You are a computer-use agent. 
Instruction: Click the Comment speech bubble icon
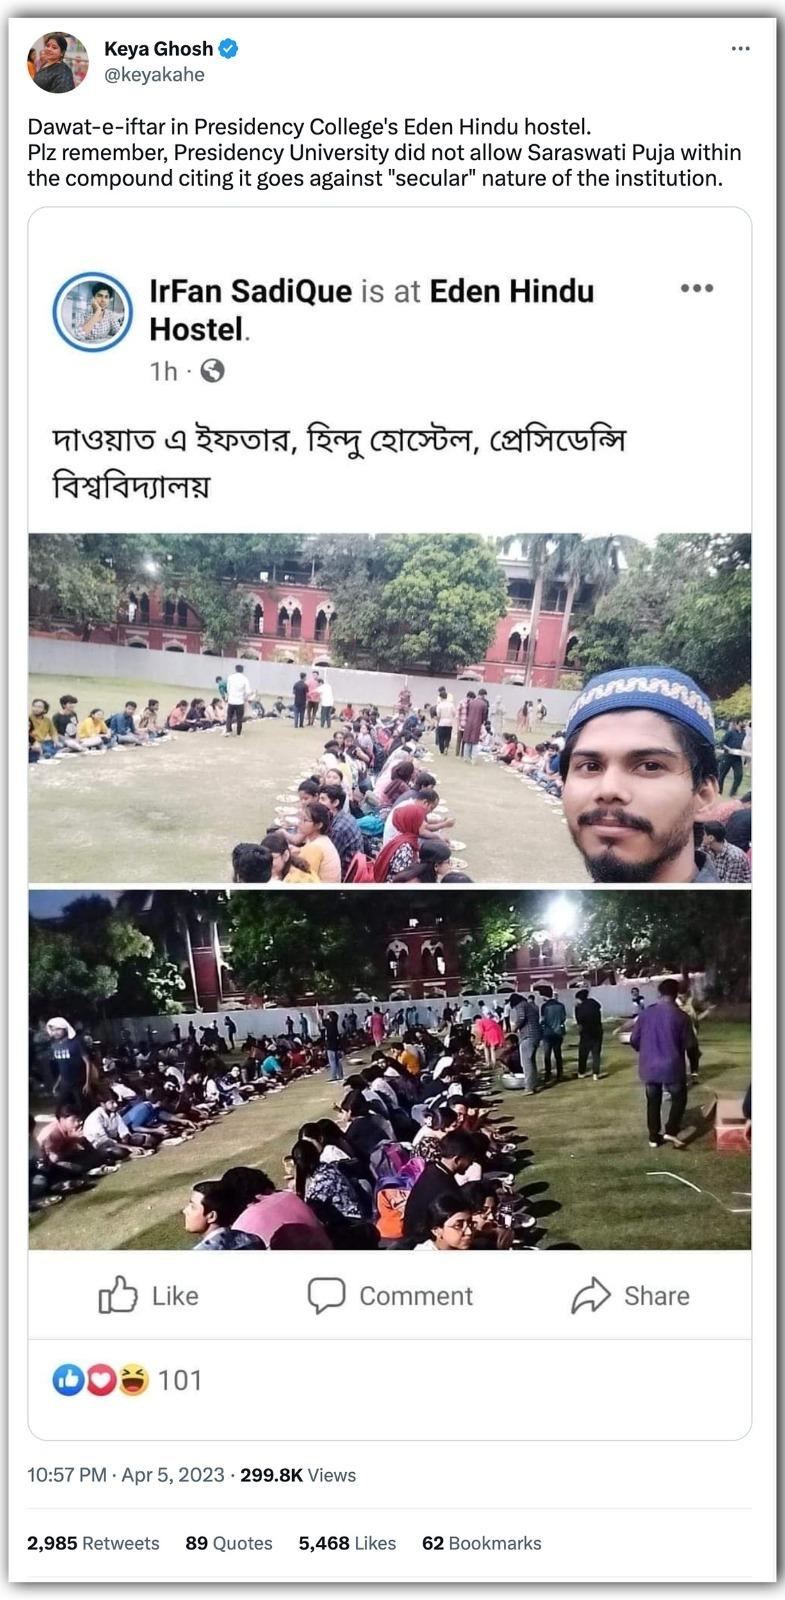point(326,1295)
